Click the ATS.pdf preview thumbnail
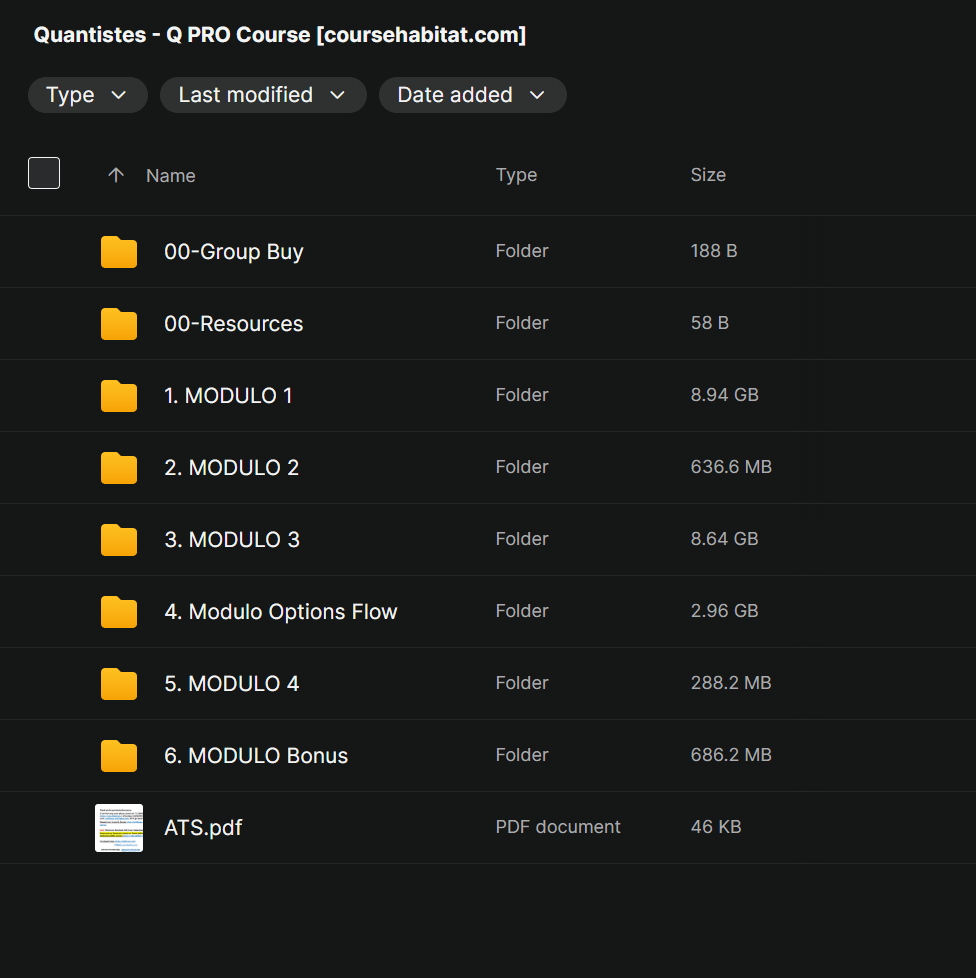976x978 pixels. point(118,828)
